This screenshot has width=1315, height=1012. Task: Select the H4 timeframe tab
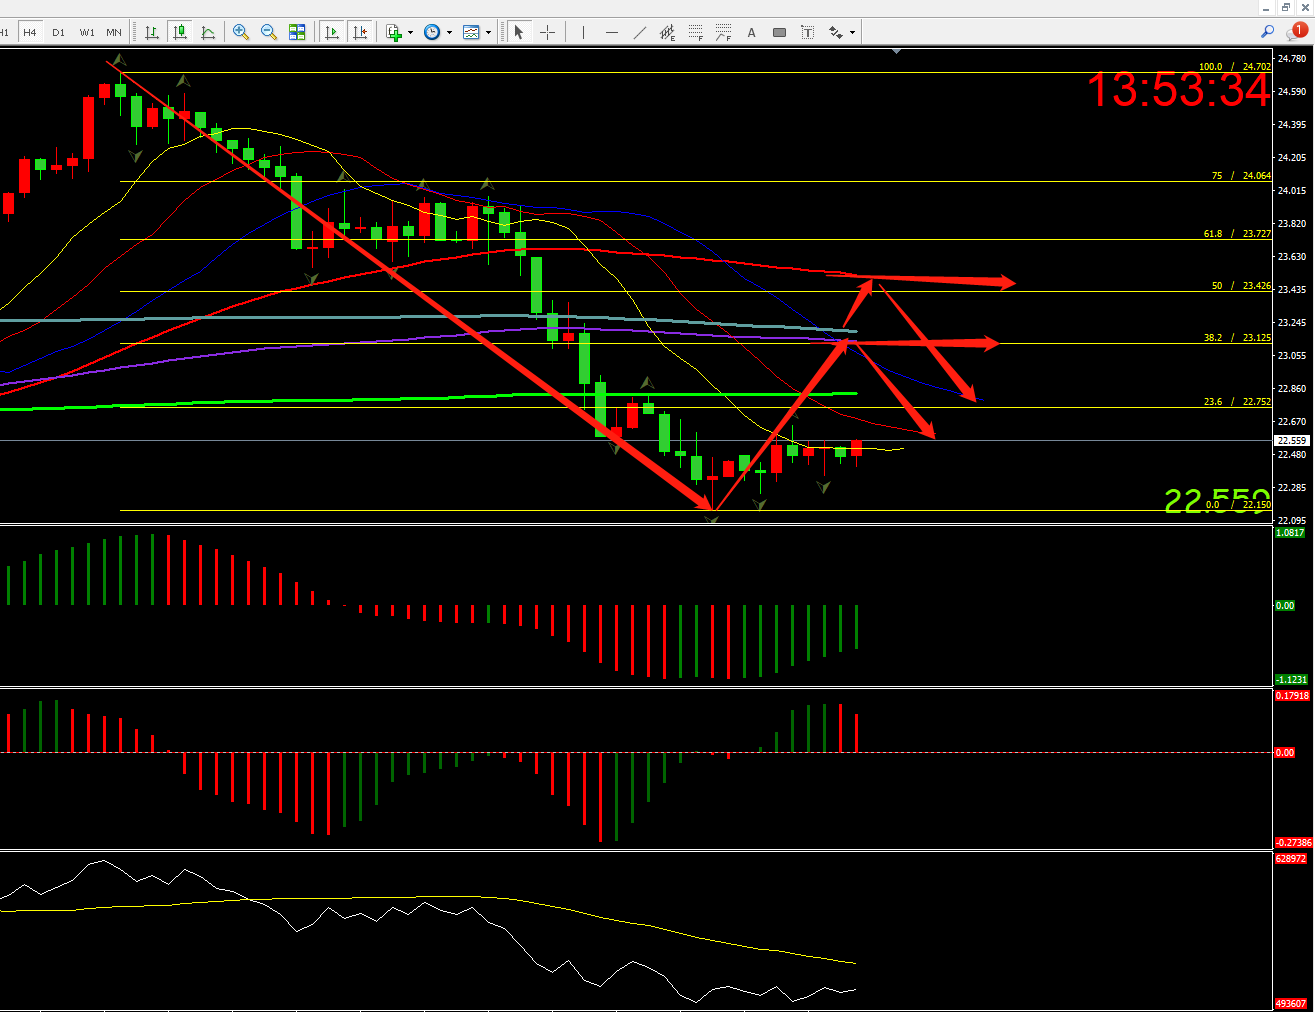[x=30, y=32]
